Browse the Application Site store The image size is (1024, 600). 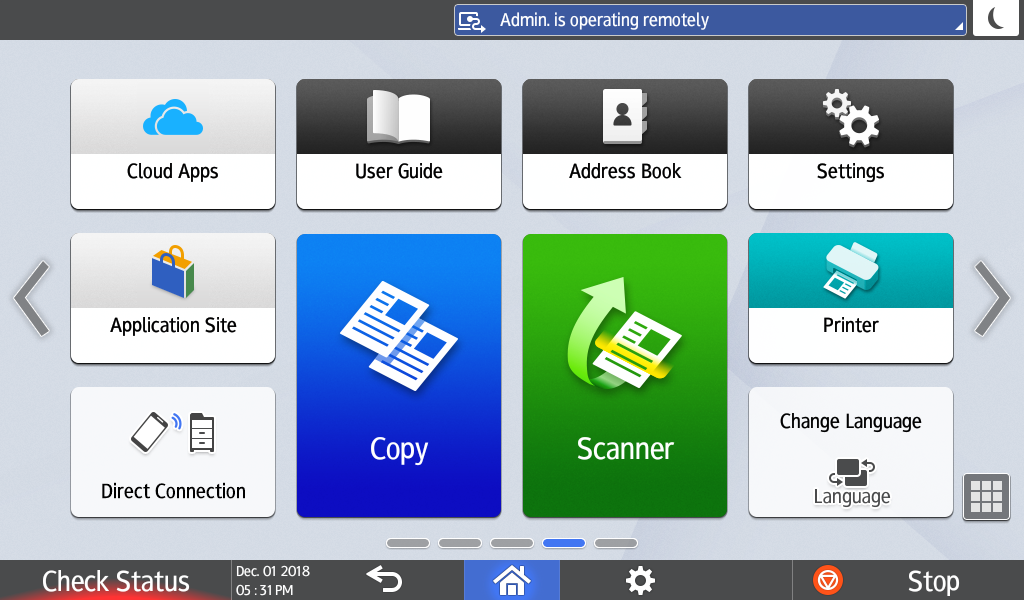click(x=172, y=298)
